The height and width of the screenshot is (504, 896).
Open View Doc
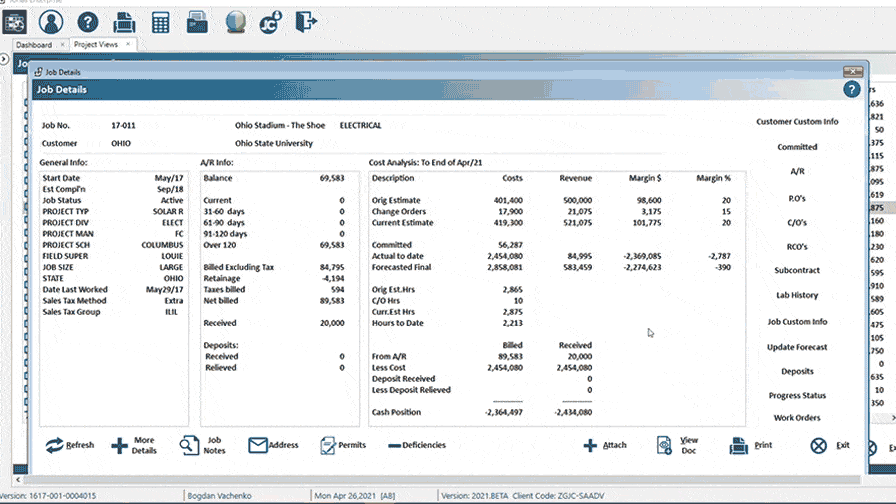tap(678, 445)
